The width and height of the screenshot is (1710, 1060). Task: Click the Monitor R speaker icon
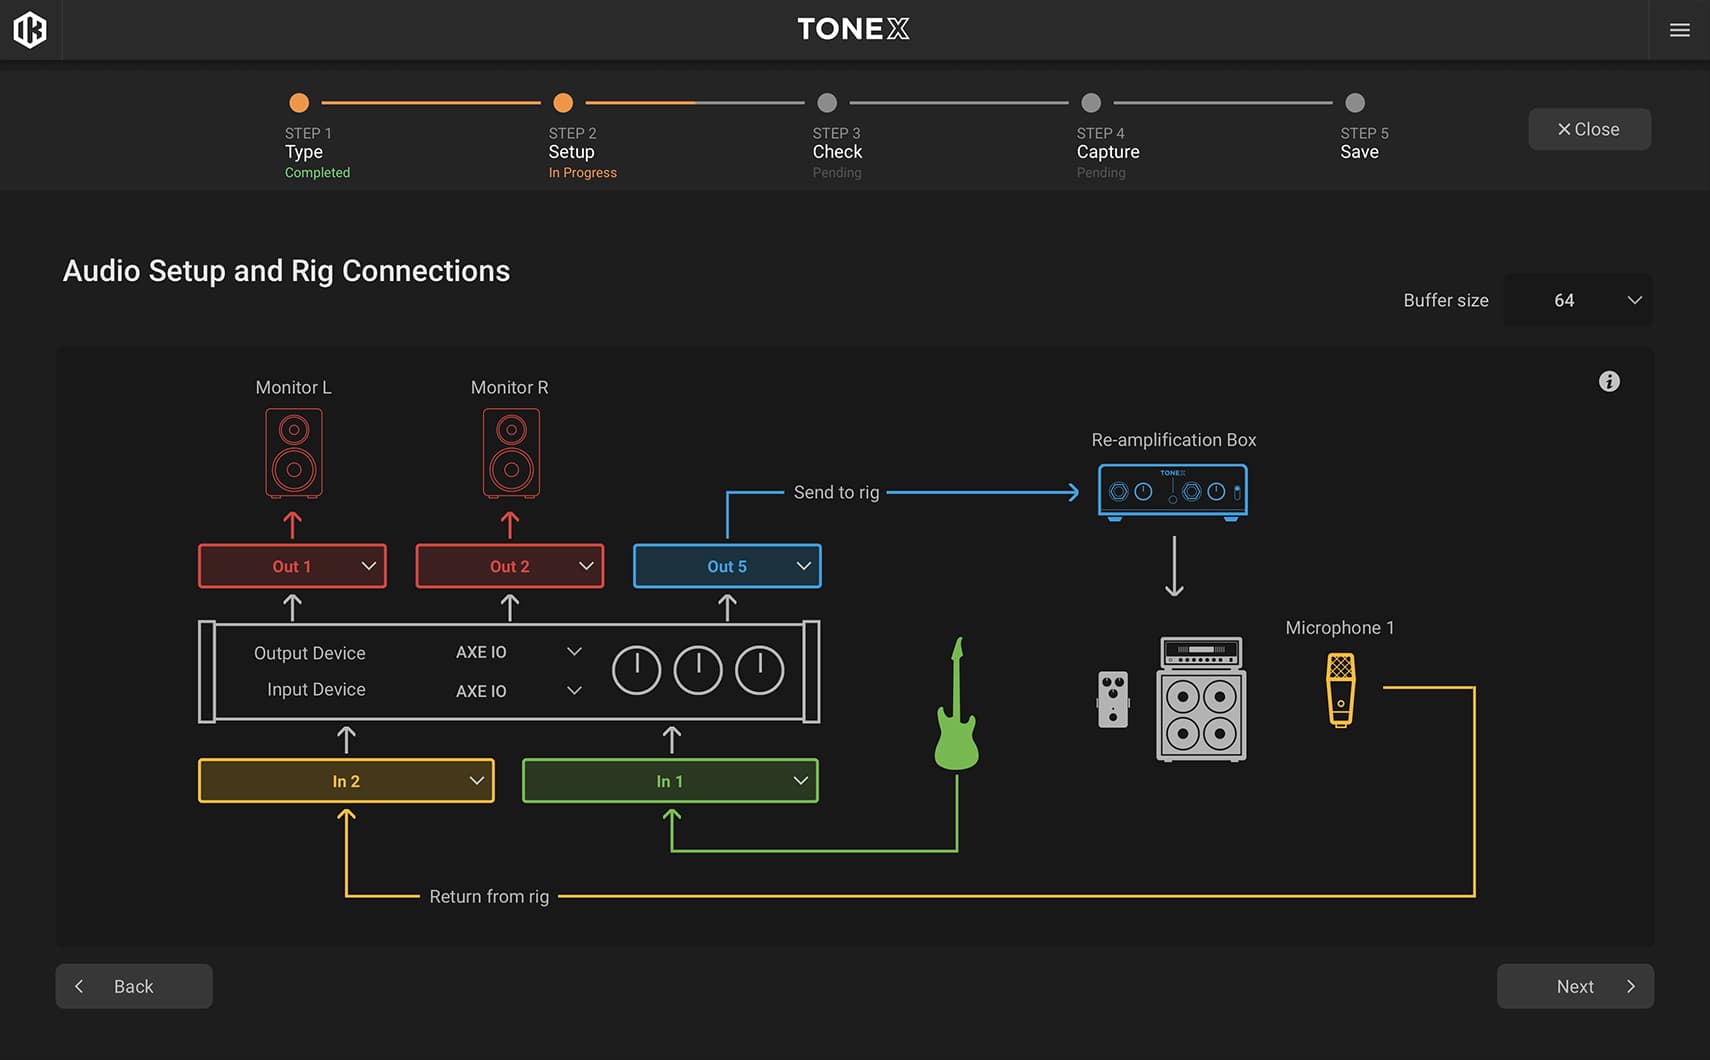[511, 453]
